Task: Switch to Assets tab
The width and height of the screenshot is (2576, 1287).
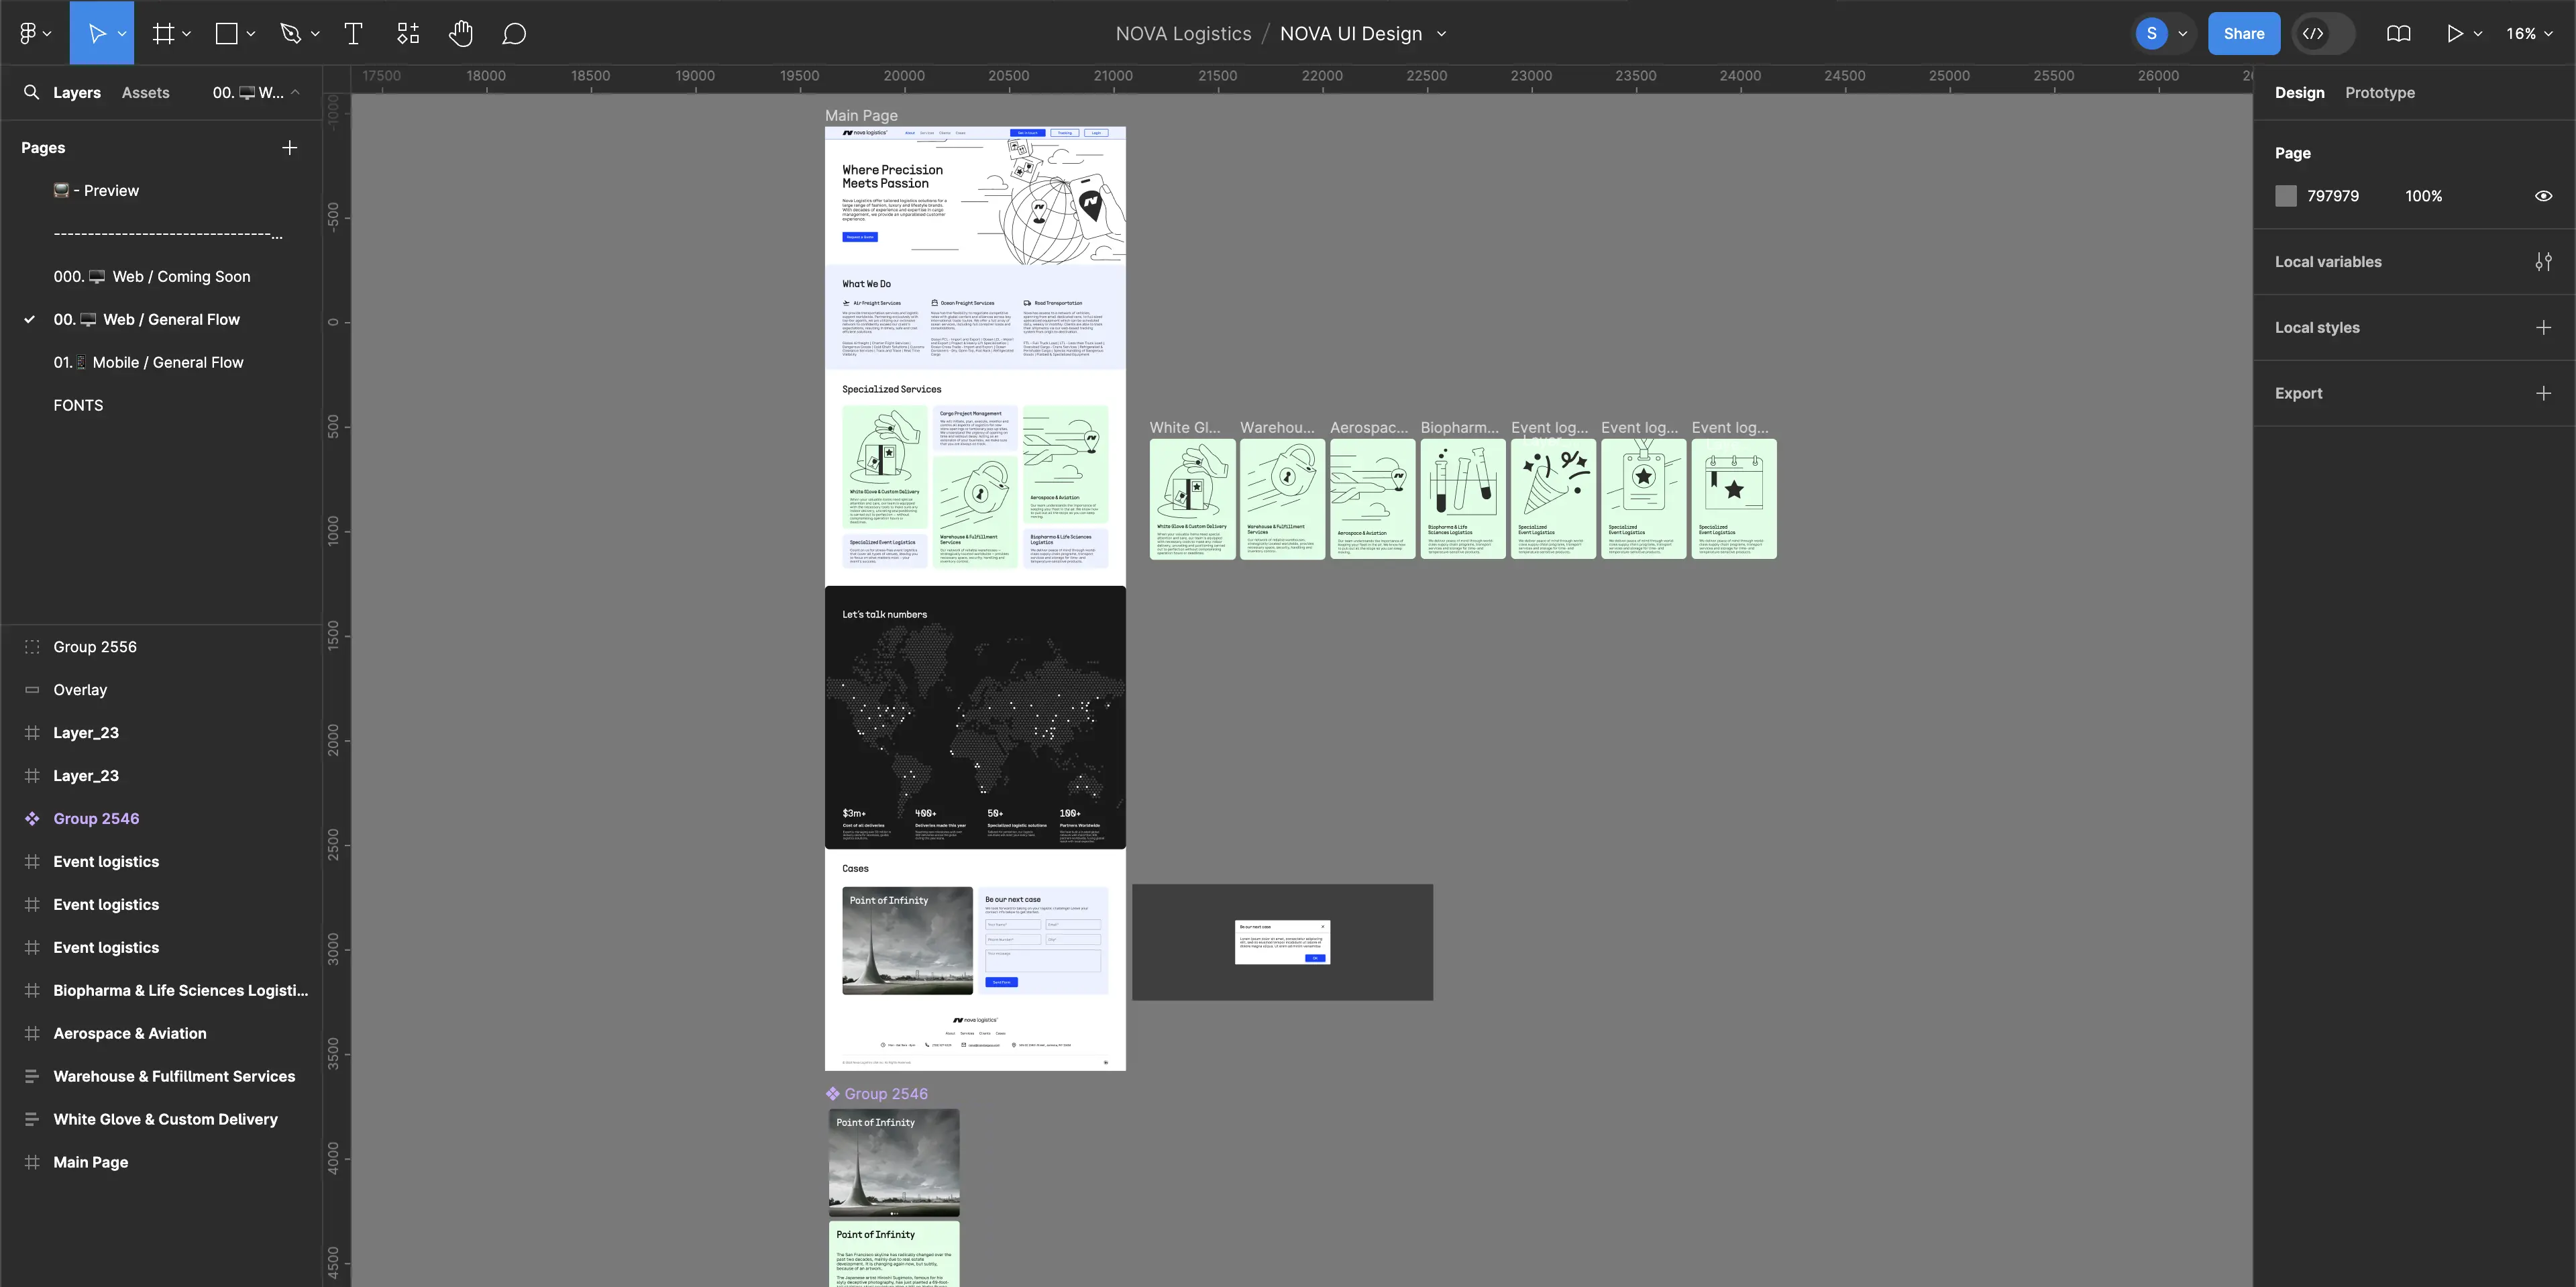Action: click(145, 92)
